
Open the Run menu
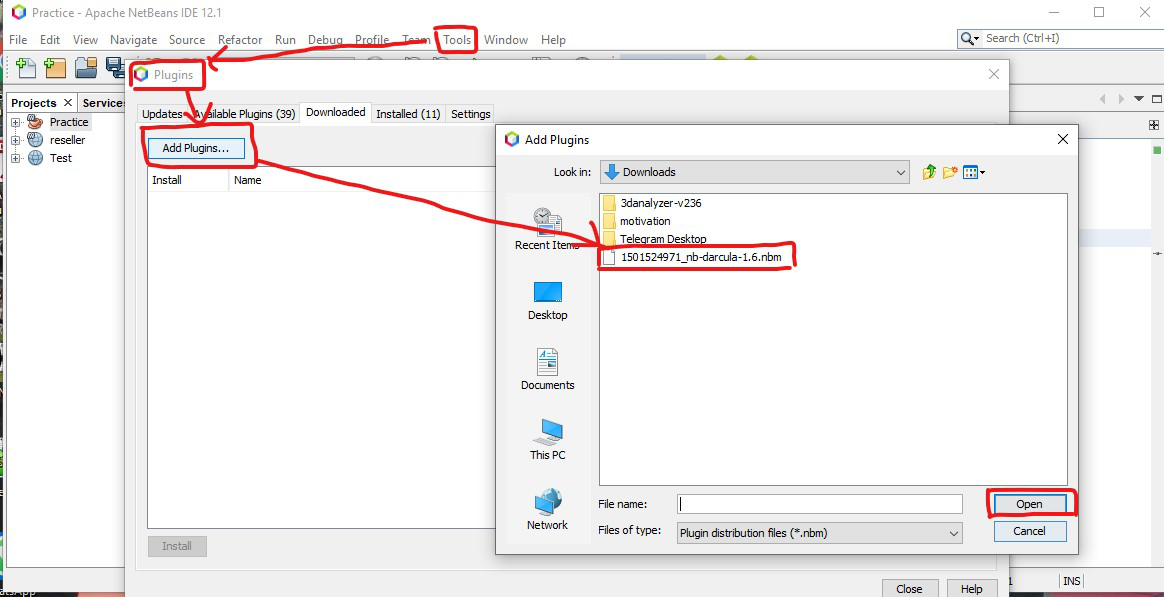tap(285, 40)
